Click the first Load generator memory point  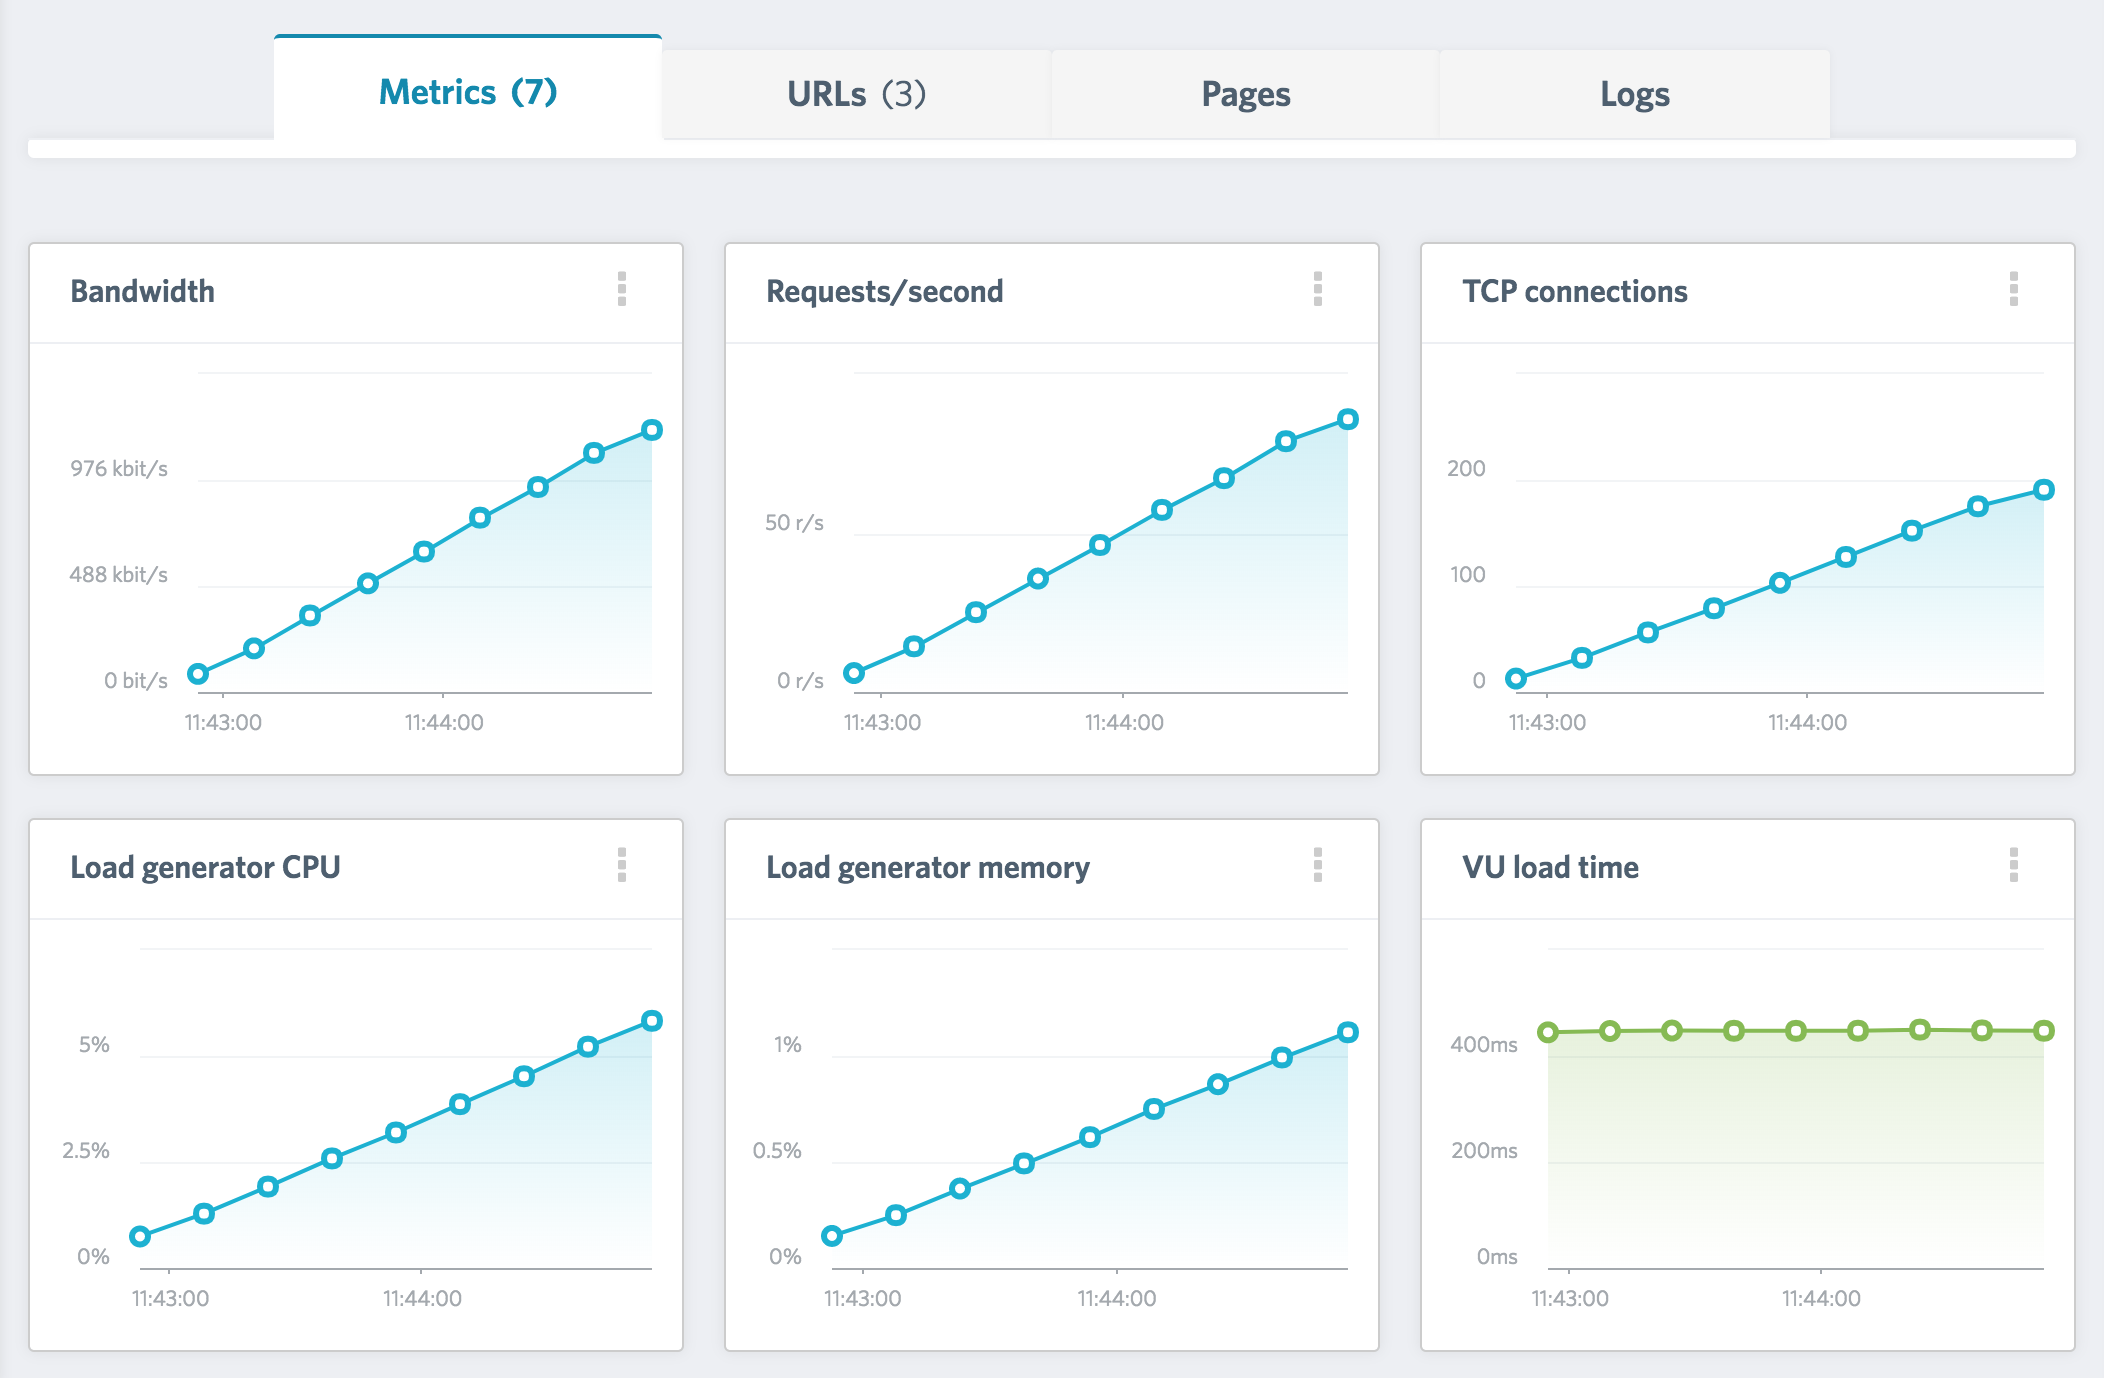832,1236
